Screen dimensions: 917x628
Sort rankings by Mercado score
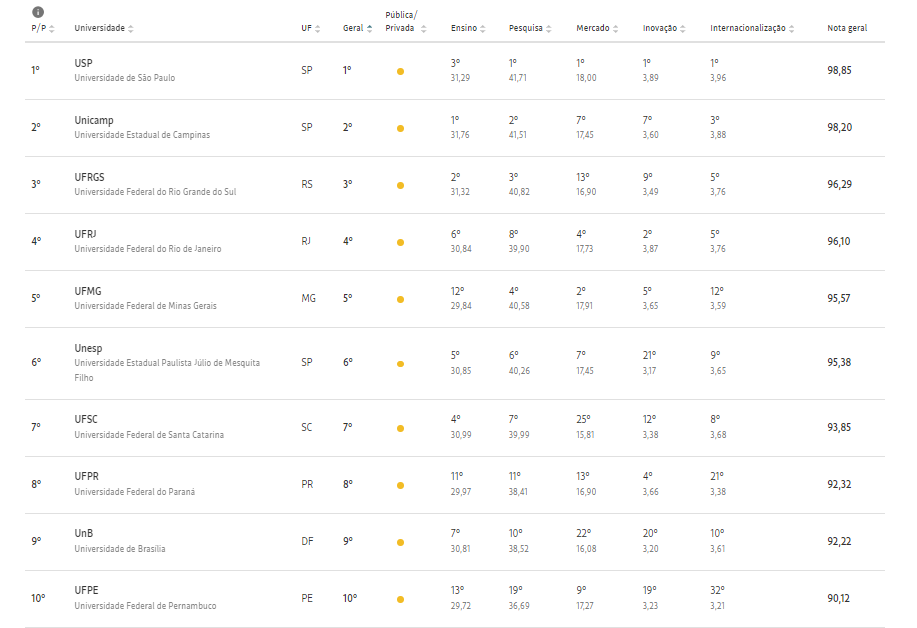coord(615,29)
